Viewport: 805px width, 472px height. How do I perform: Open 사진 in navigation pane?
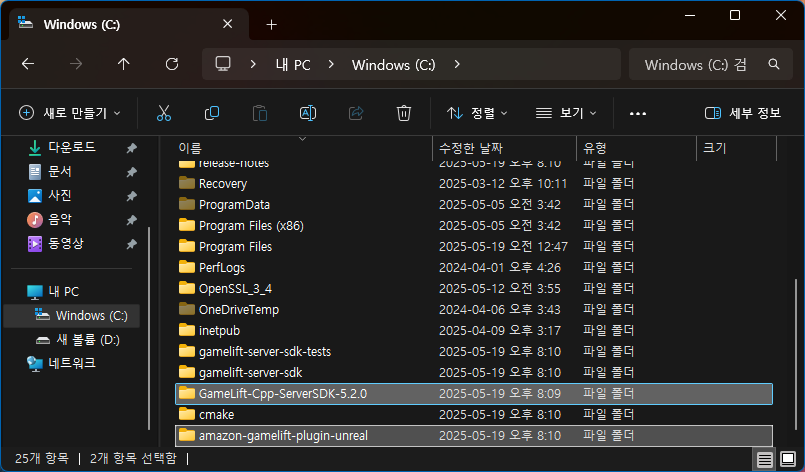(x=60, y=195)
